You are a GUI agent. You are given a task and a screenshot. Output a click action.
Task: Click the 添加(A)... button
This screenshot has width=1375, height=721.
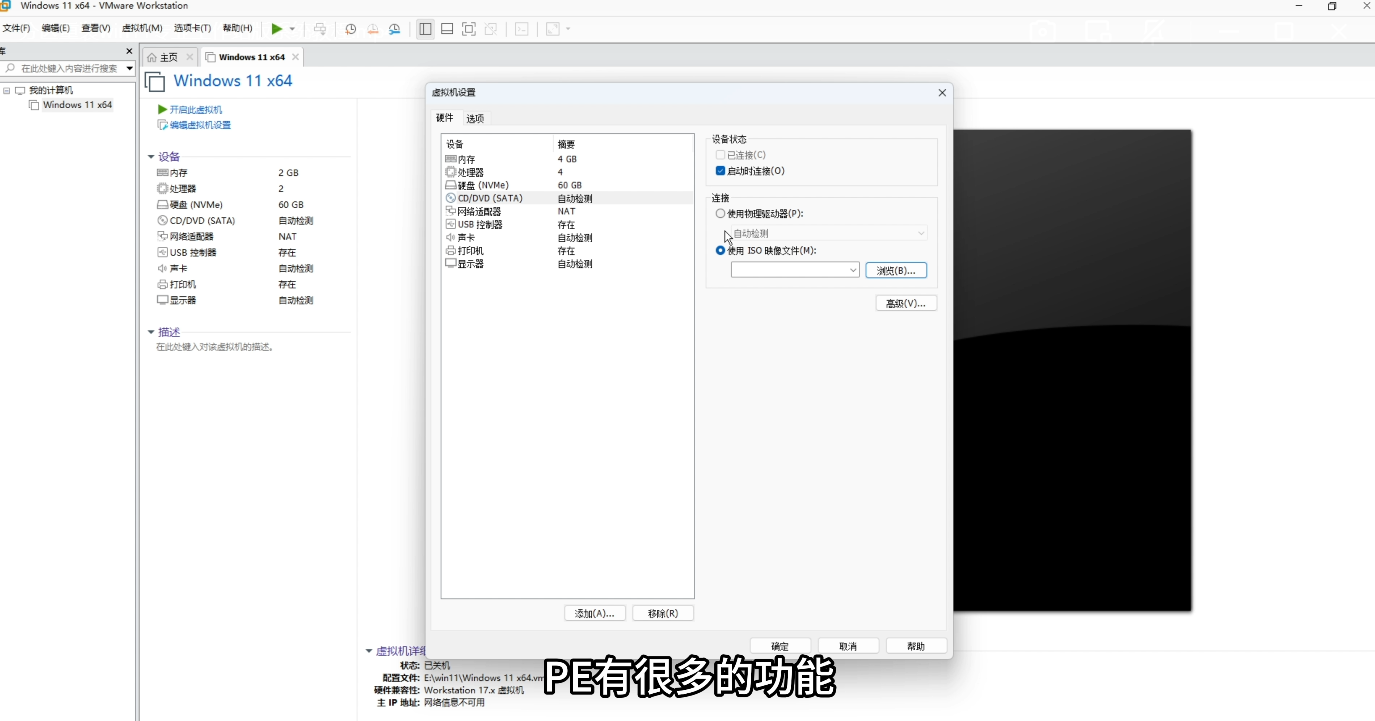pos(595,613)
